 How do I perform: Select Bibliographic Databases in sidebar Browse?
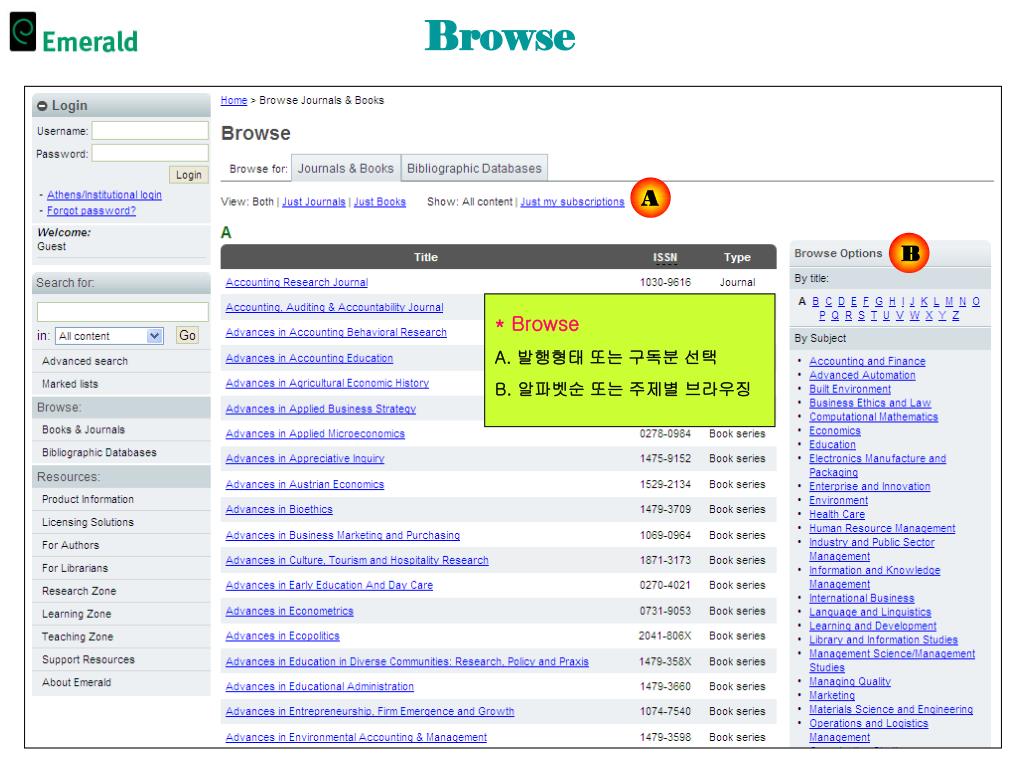99,453
